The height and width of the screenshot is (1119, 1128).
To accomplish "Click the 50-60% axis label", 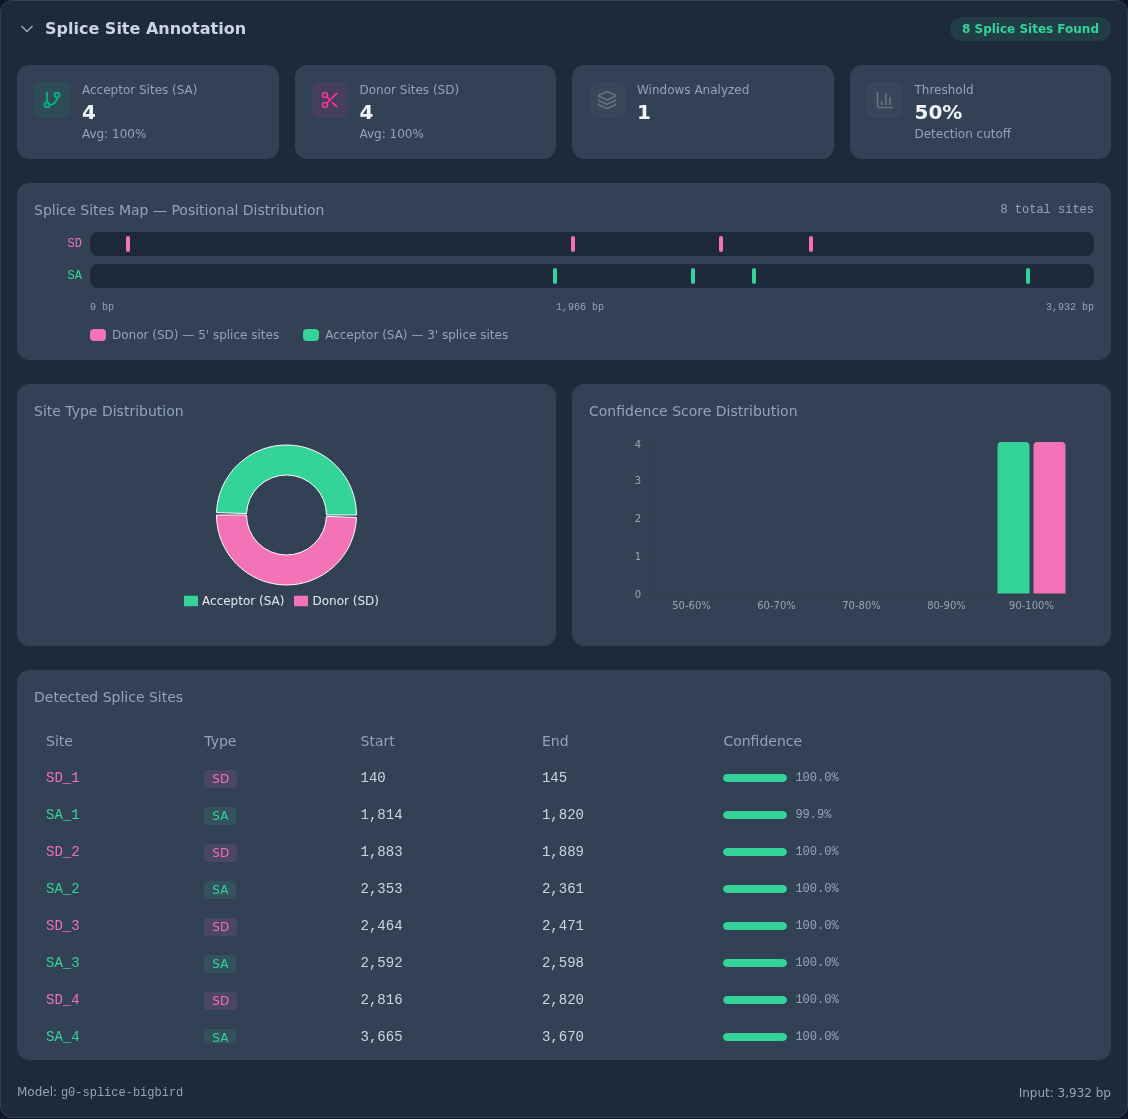I will pos(691,606).
